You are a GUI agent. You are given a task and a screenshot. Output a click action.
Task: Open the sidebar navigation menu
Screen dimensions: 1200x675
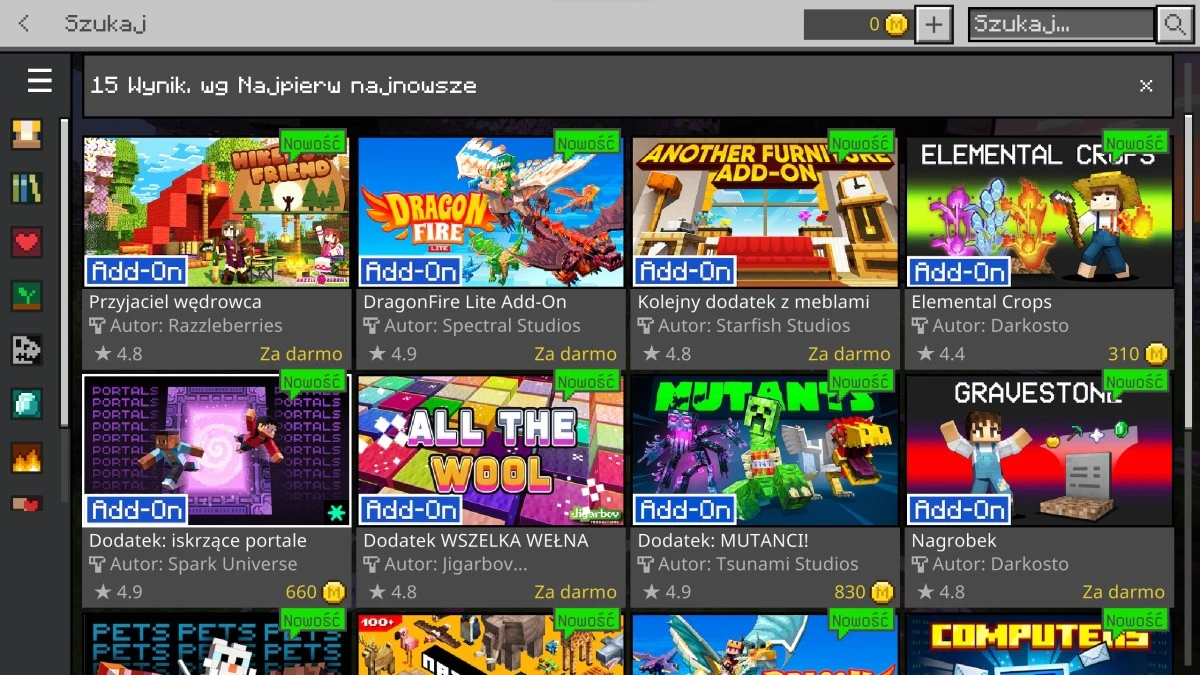(38, 81)
